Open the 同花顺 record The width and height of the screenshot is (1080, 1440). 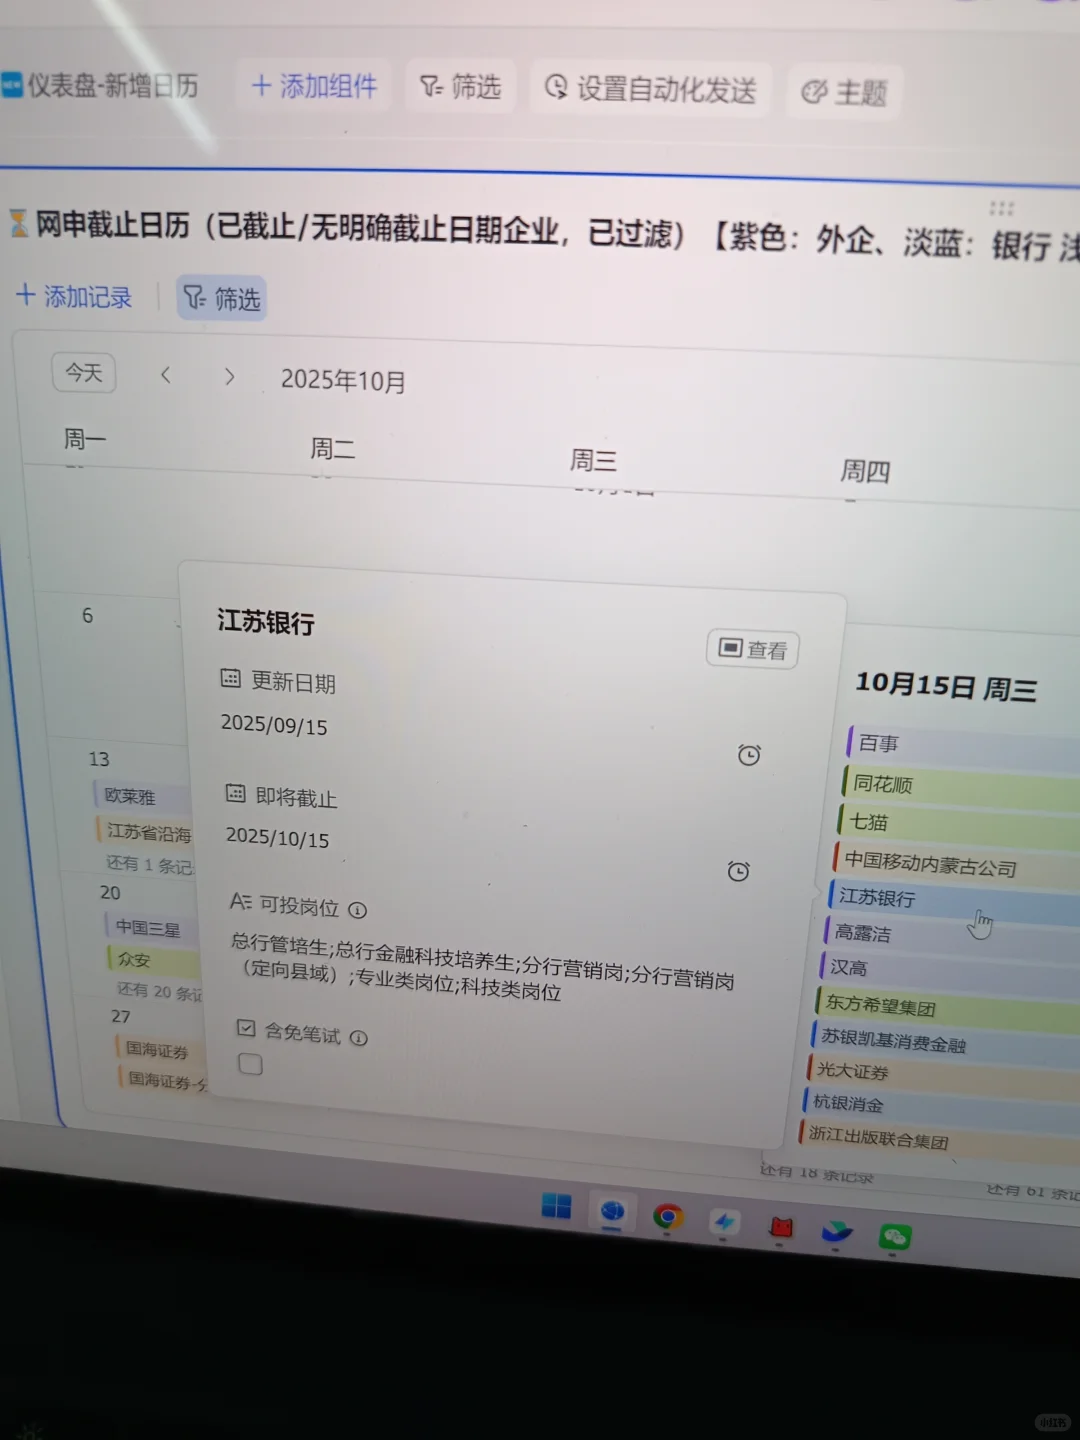[x=960, y=787]
